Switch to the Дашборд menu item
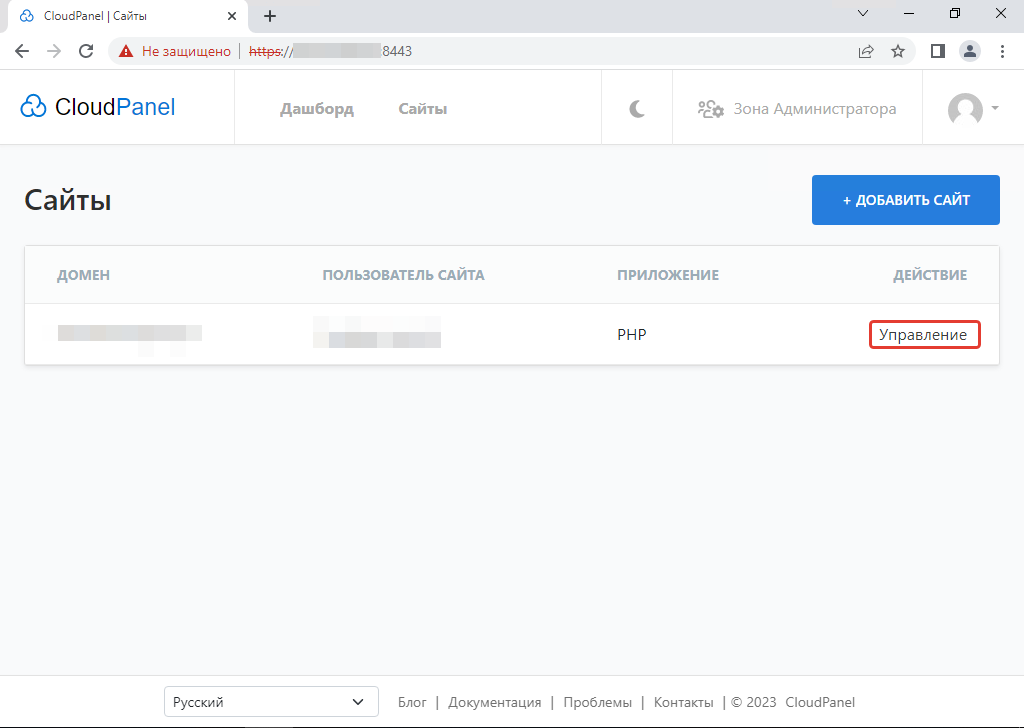The image size is (1024, 728). [x=317, y=108]
